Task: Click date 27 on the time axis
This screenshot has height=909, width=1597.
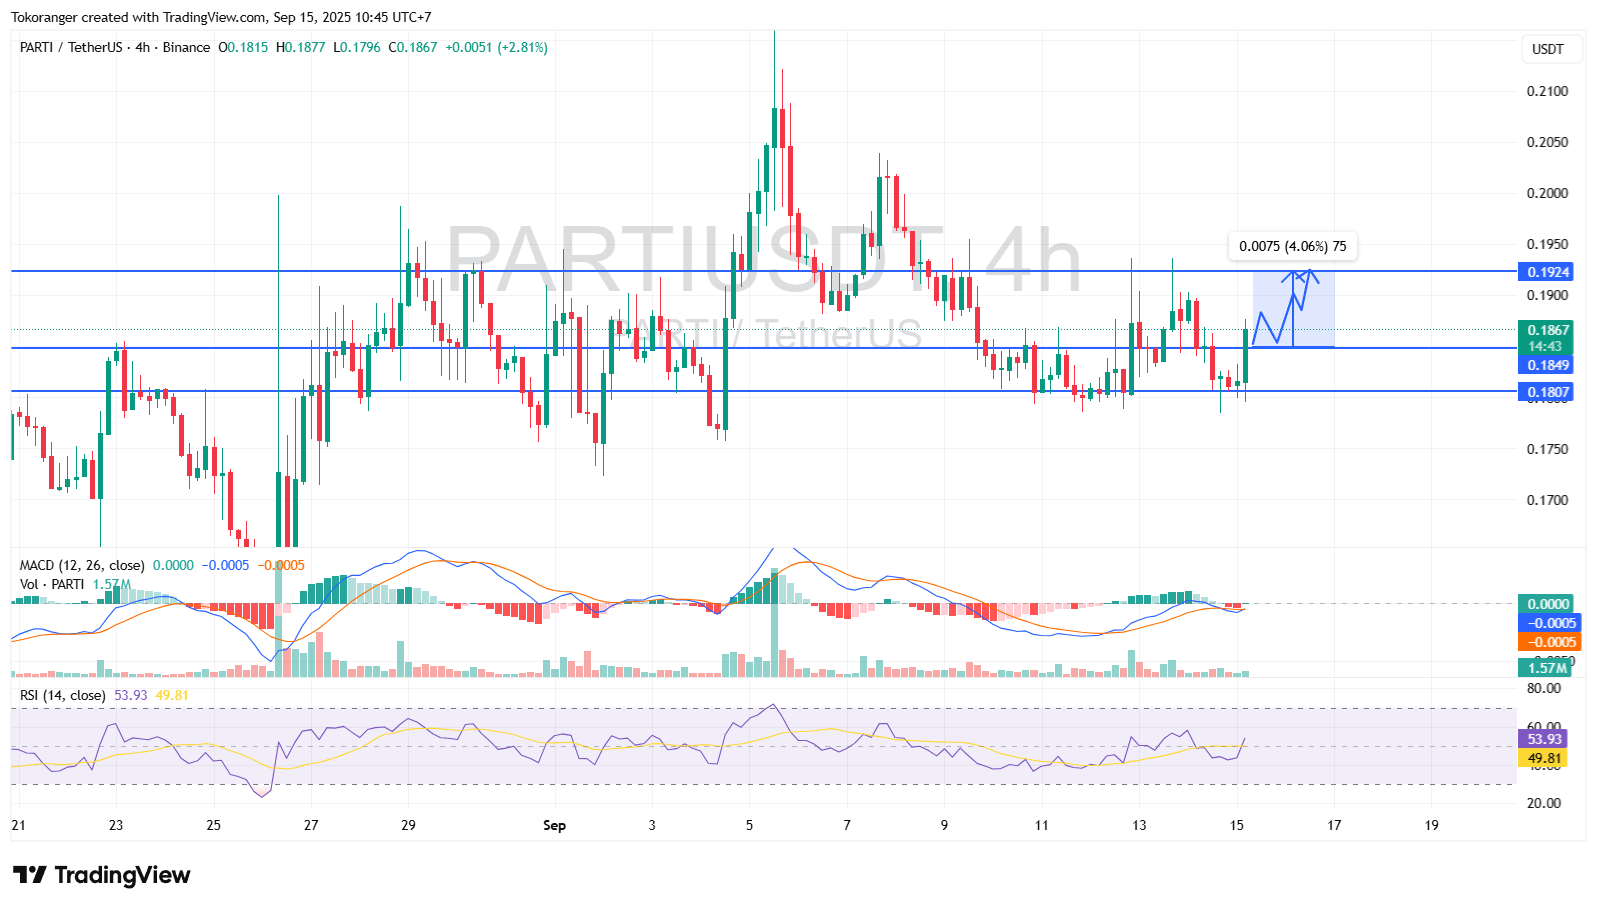Action: 311,825
